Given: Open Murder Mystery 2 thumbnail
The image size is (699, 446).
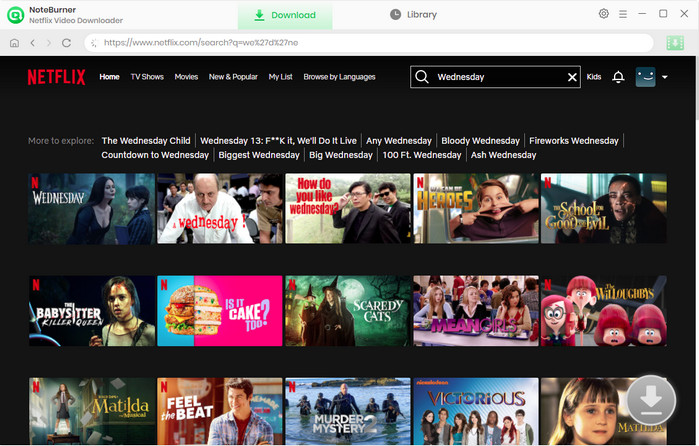Looking at the screenshot, I should 348,411.
